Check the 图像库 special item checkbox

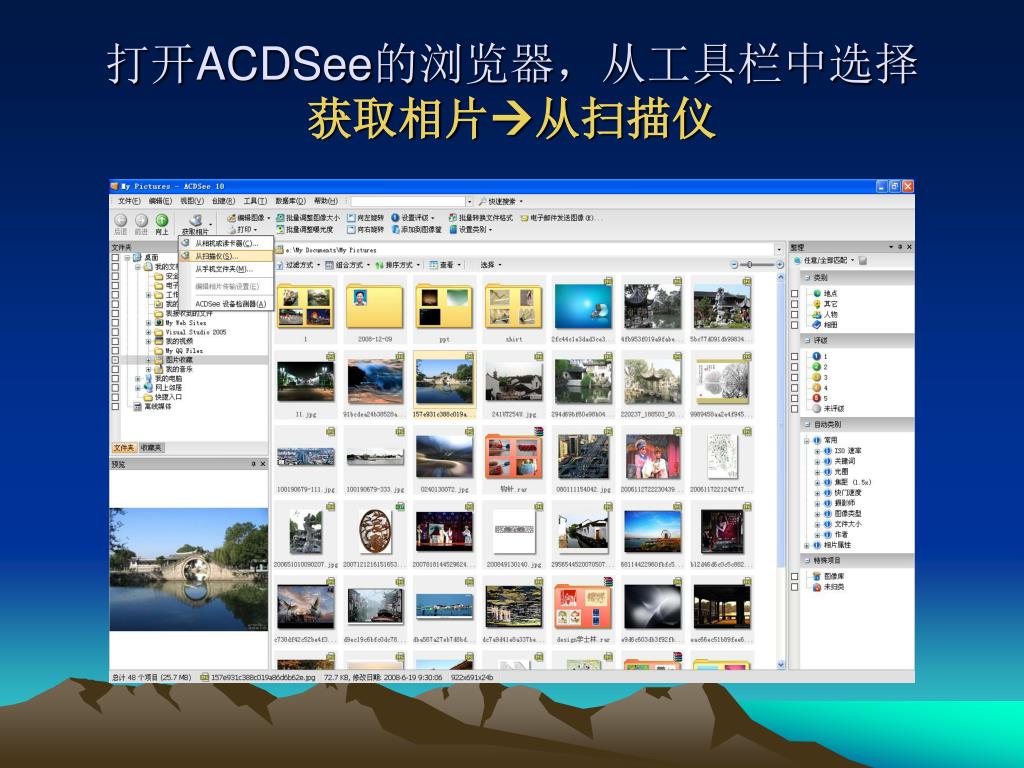(x=795, y=576)
